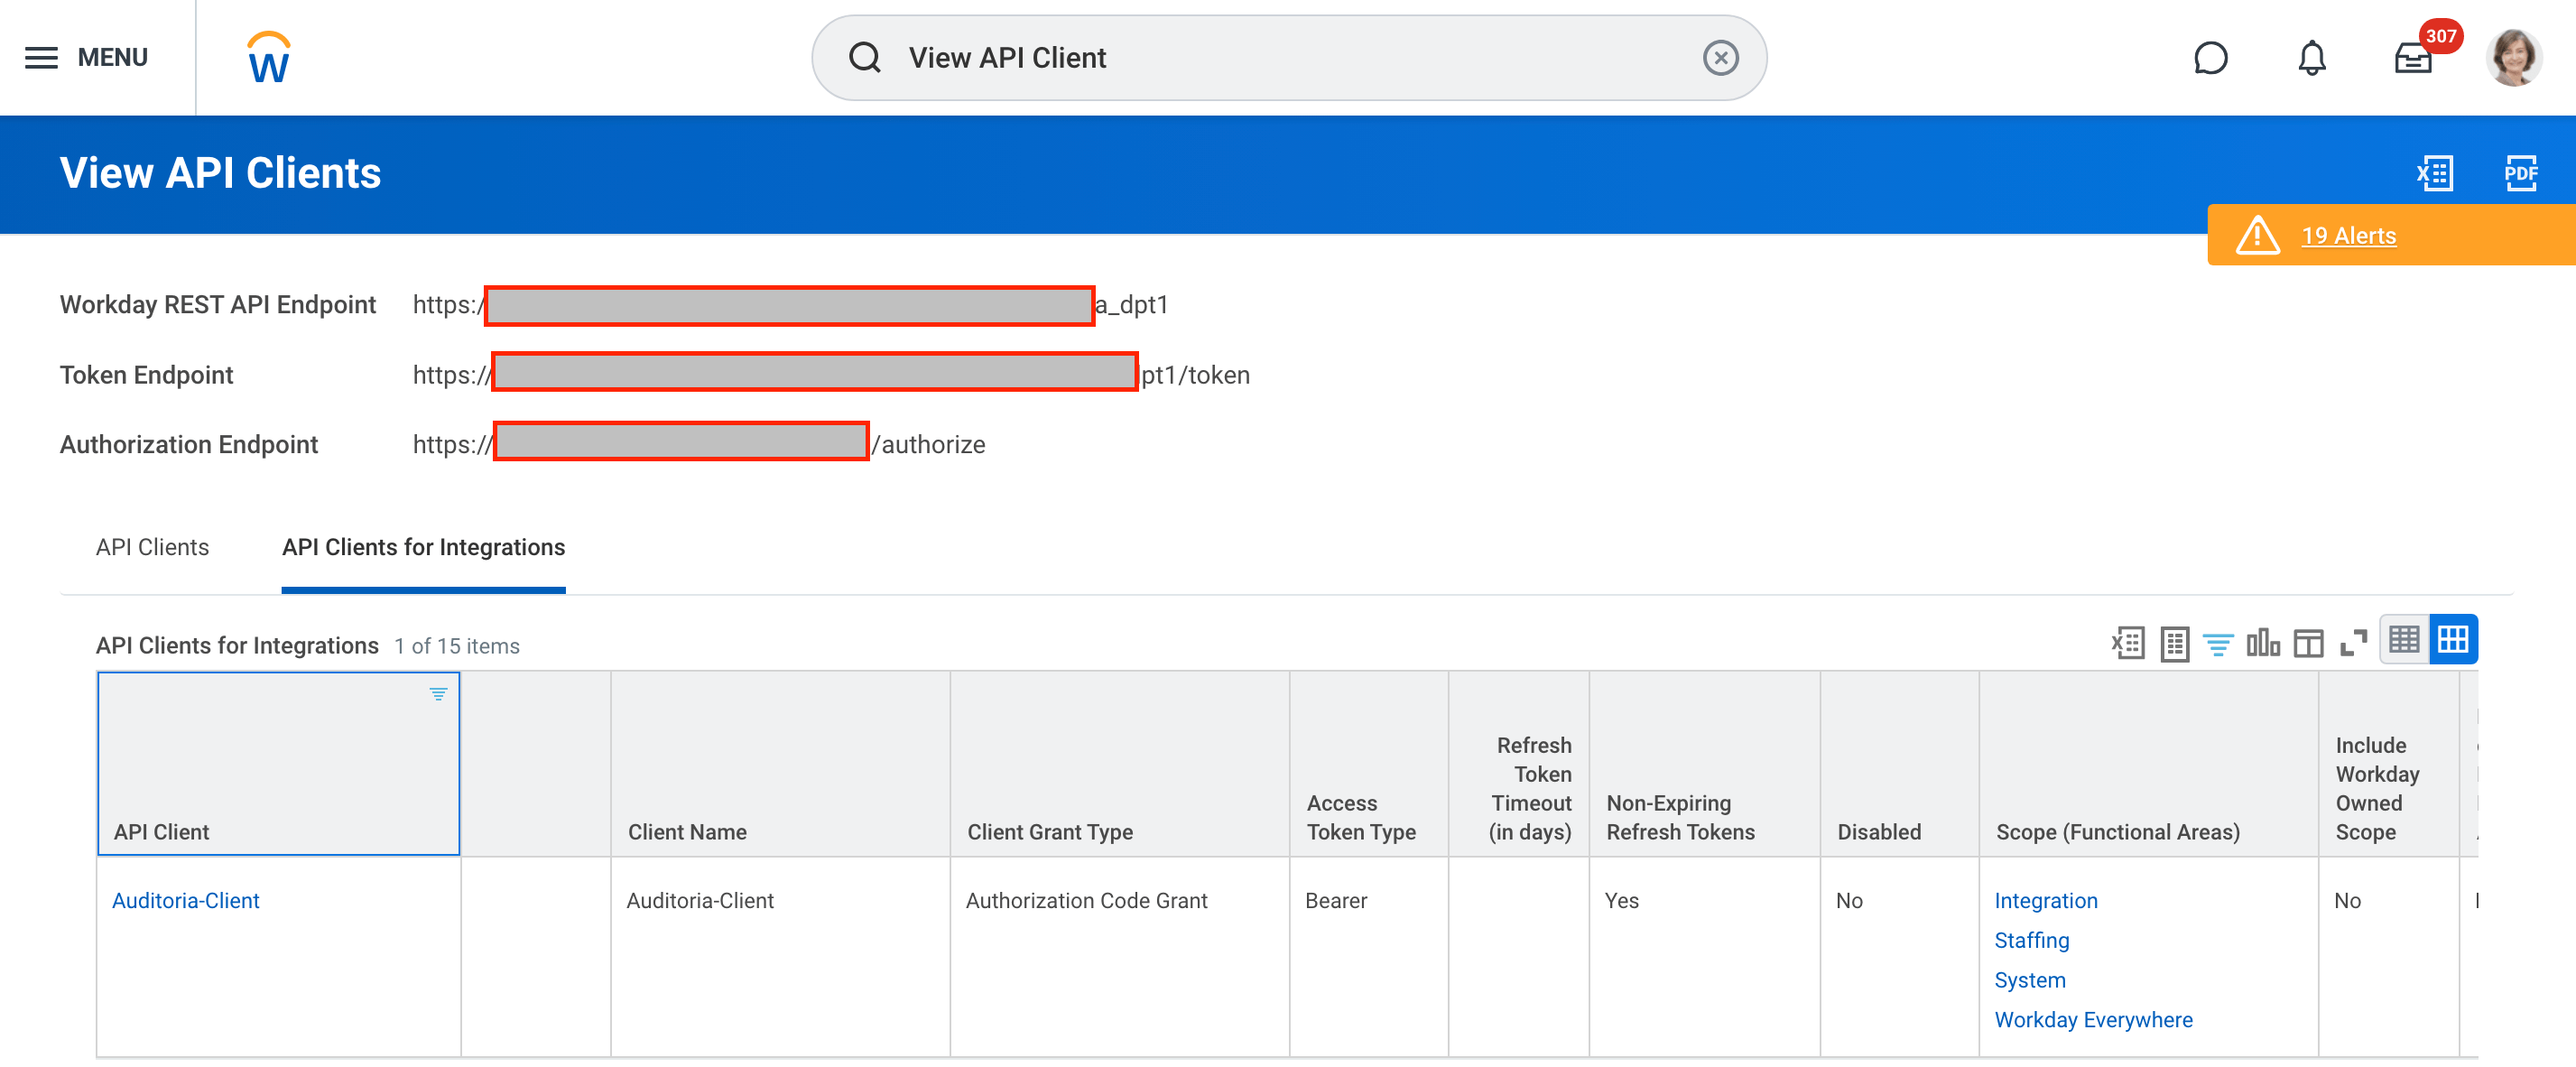This screenshot has height=1067, width=2576.
Task: Select the API Clients for Integrations tab
Action: (x=423, y=547)
